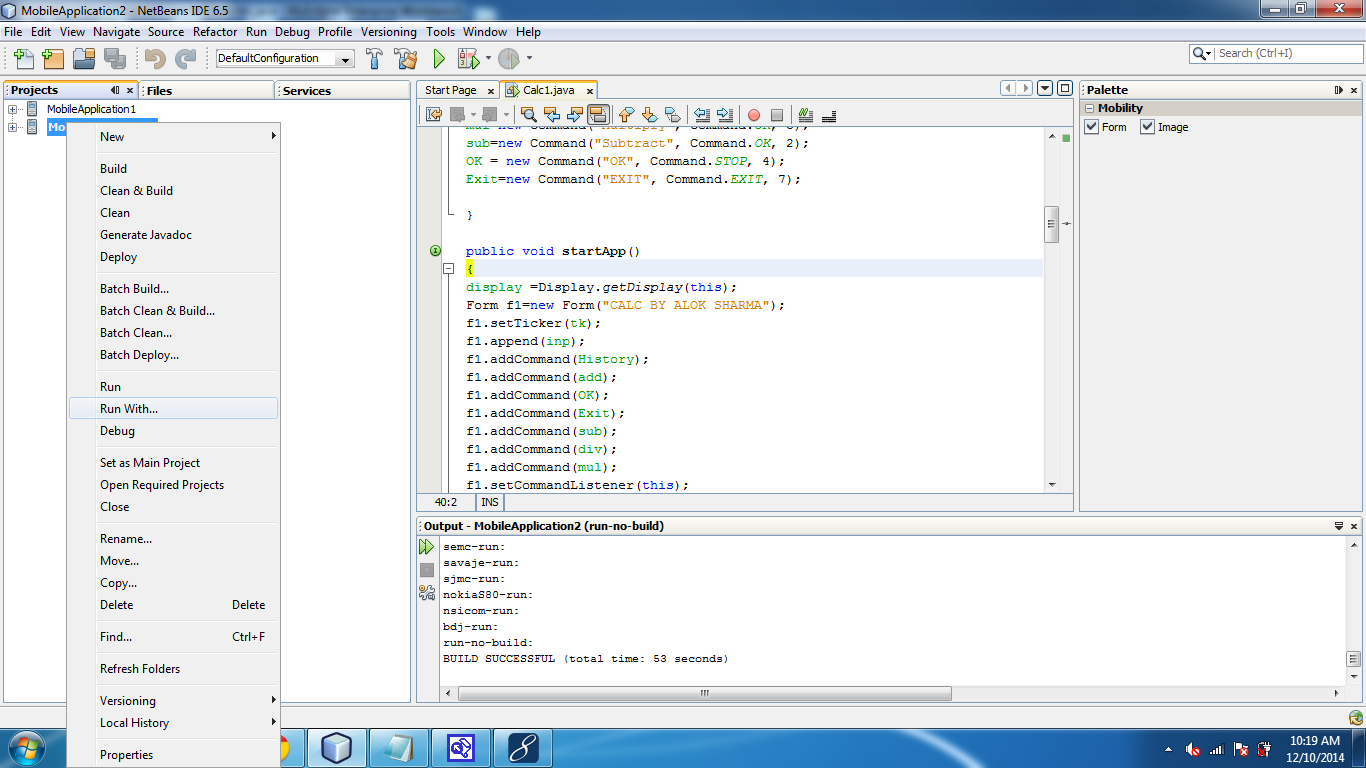Click the Uncomment lines editor icon
Image resolution: width=1366 pixels, height=768 pixels.
[829, 115]
